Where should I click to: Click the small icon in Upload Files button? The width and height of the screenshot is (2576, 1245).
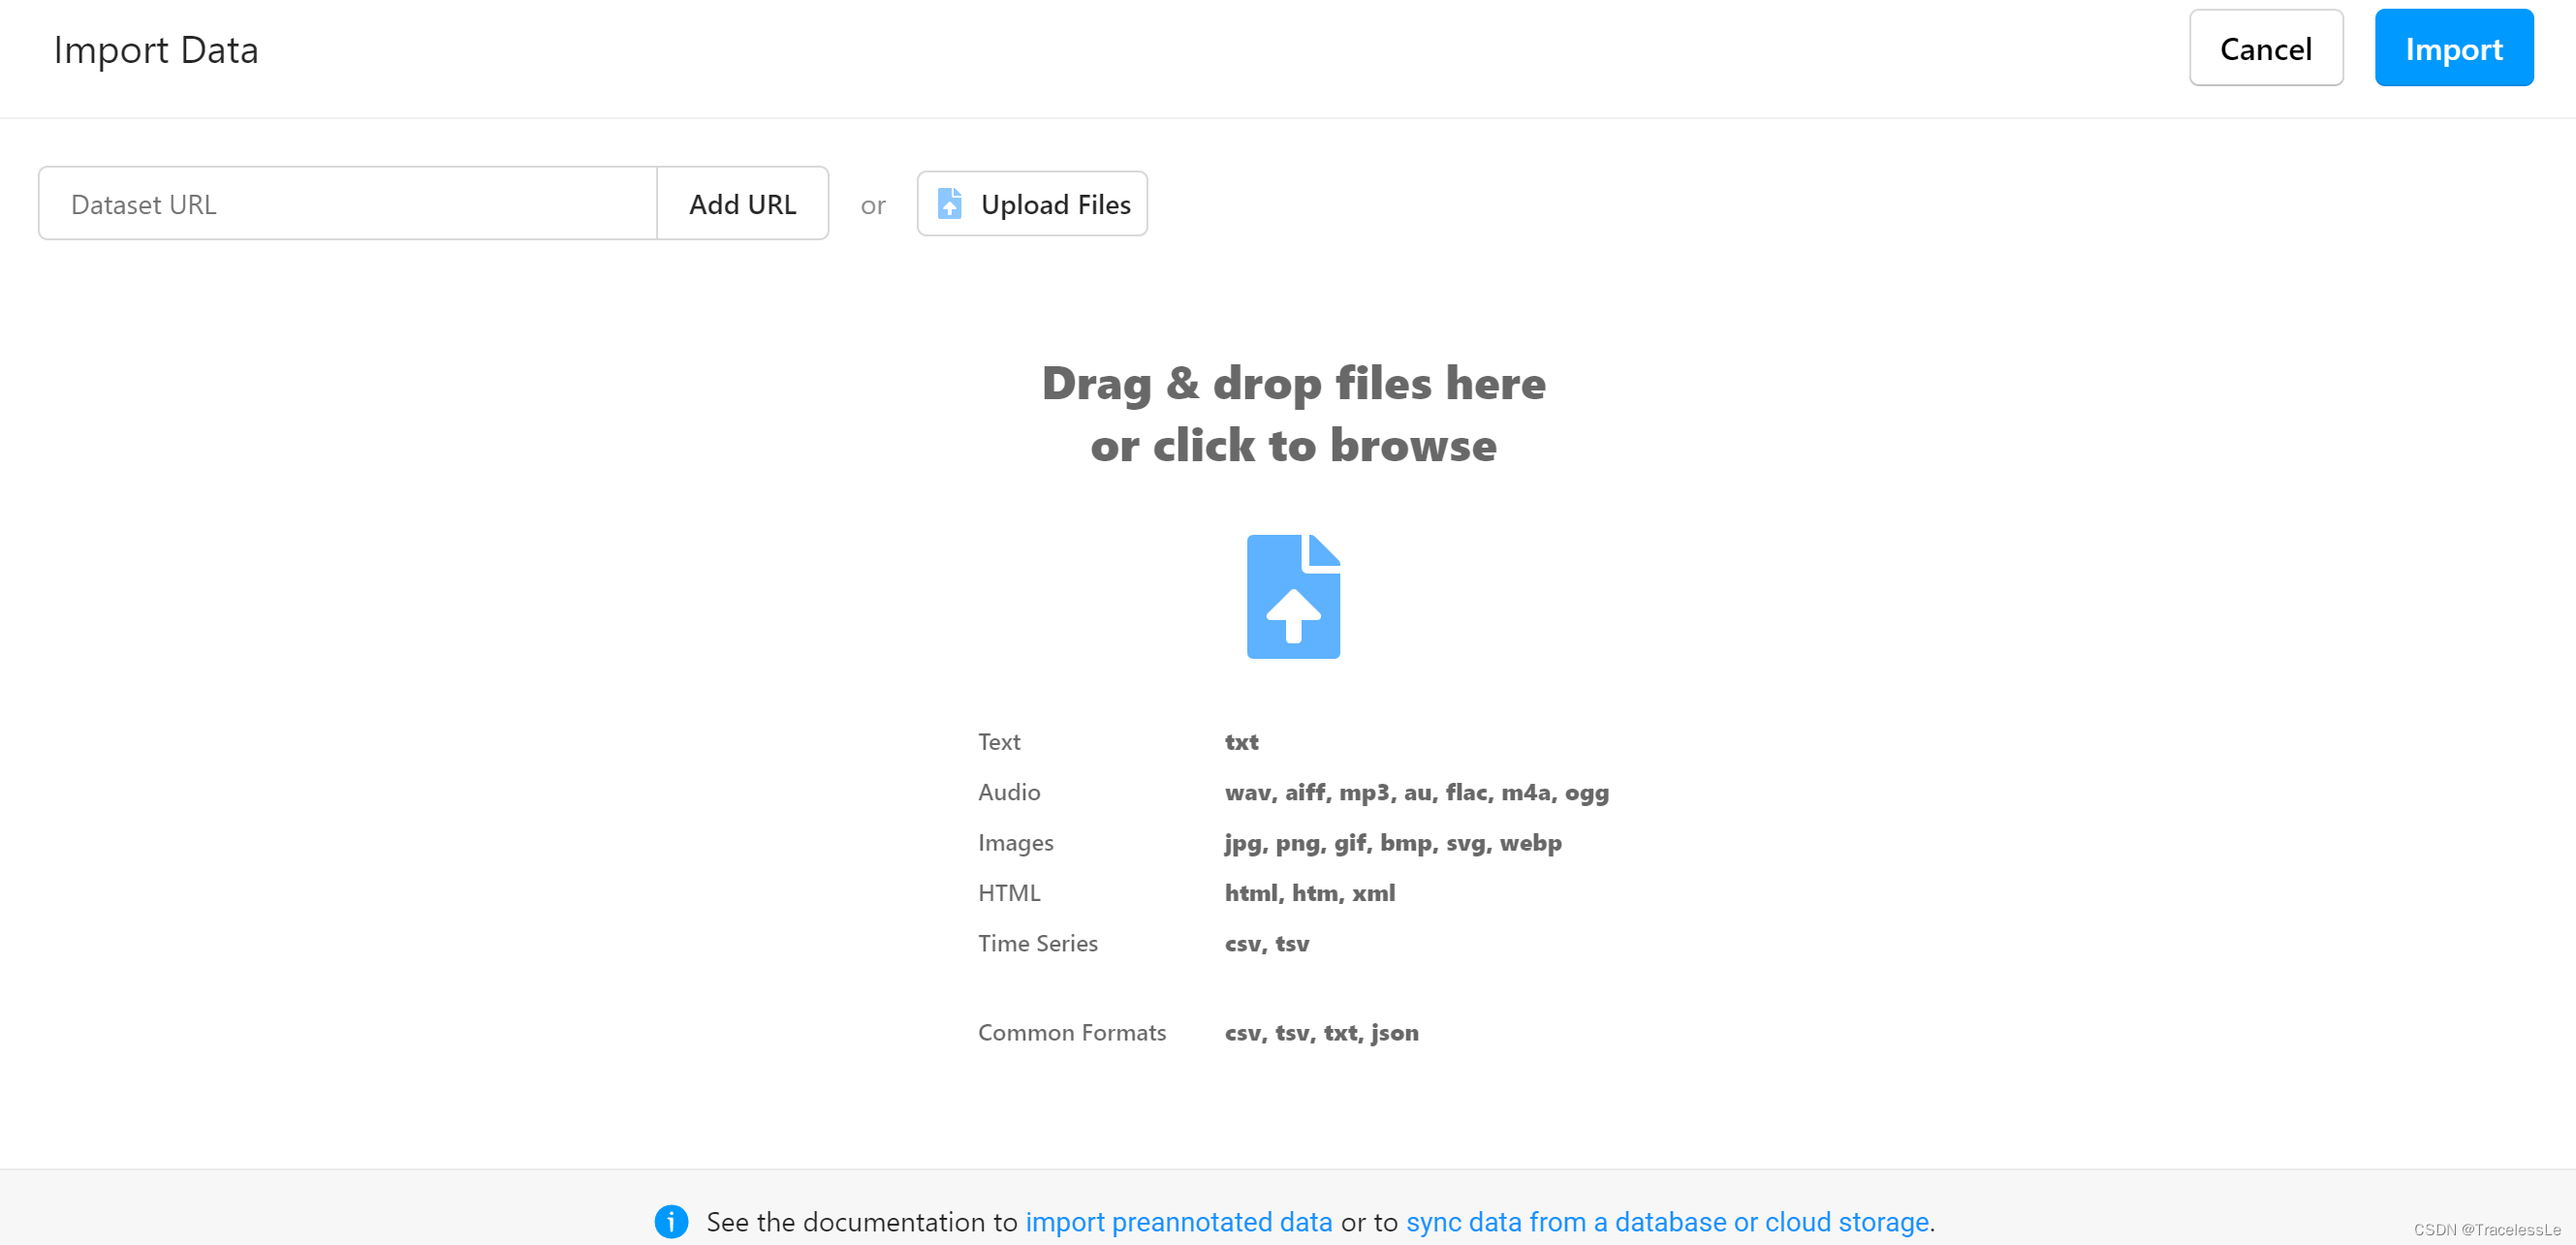pos(949,204)
